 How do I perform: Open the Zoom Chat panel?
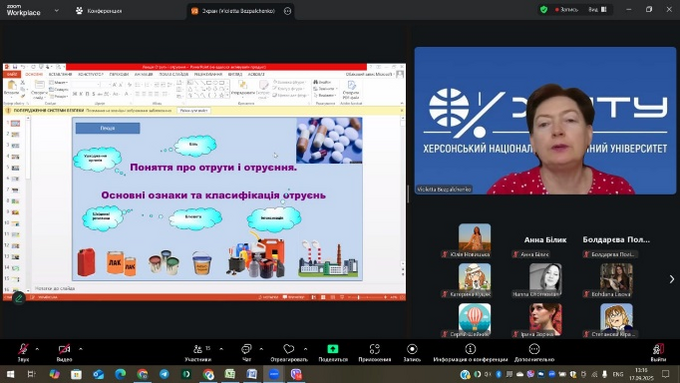click(x=246, y=352)
